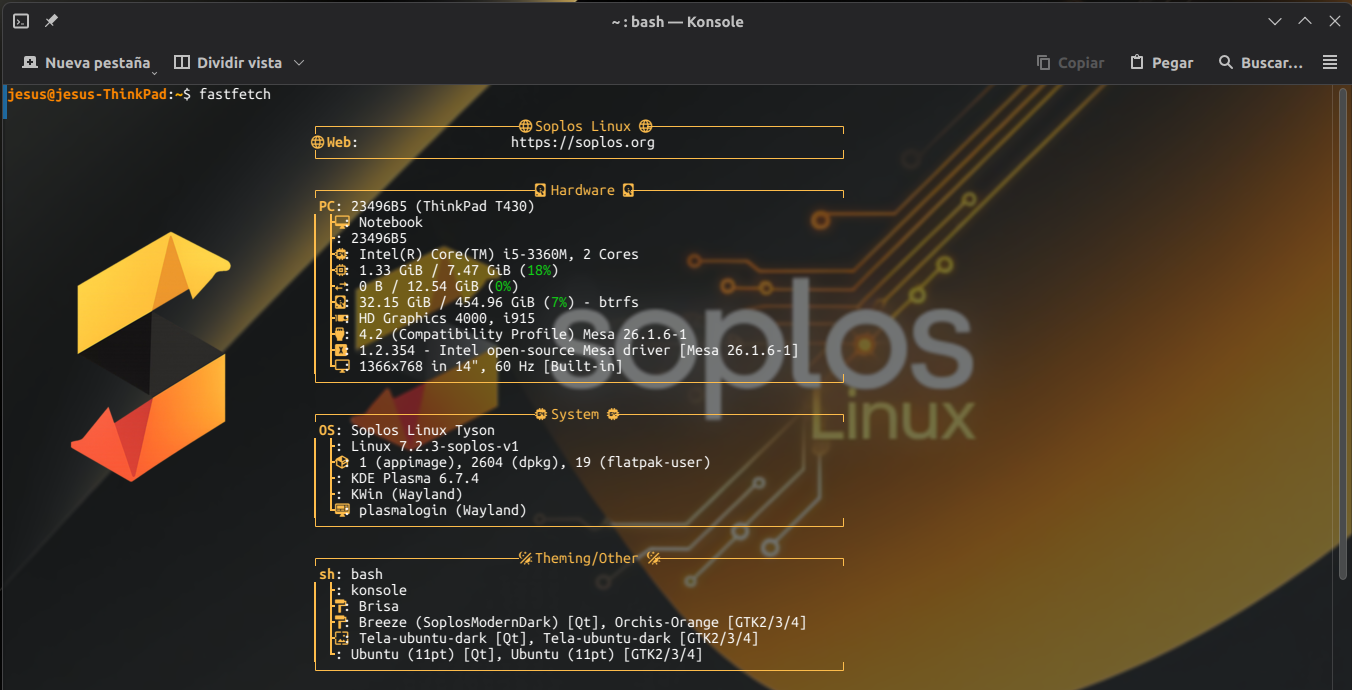Click the GPU icon beside HD Graphics 4000

coord(341,318)
